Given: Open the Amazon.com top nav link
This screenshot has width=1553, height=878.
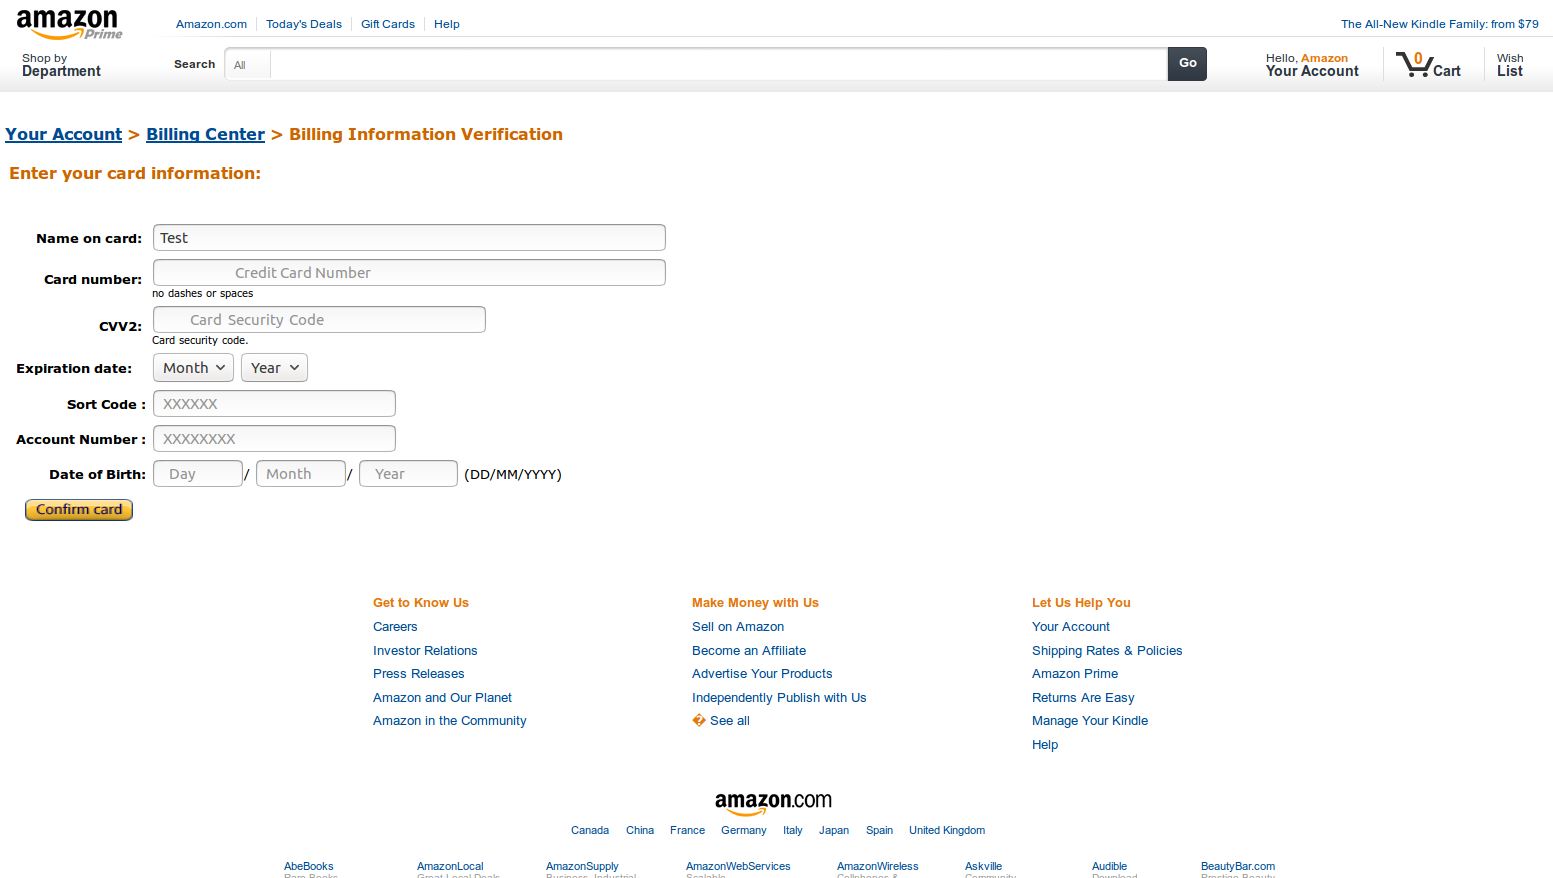Looking at the screenshot, I should 211,24.
